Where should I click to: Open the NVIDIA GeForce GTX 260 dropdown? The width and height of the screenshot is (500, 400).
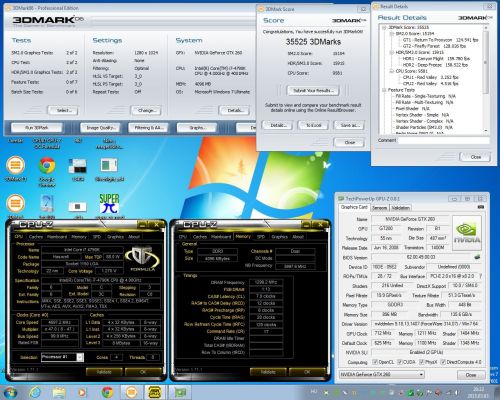pyautogui.click(x=382, y=375)
